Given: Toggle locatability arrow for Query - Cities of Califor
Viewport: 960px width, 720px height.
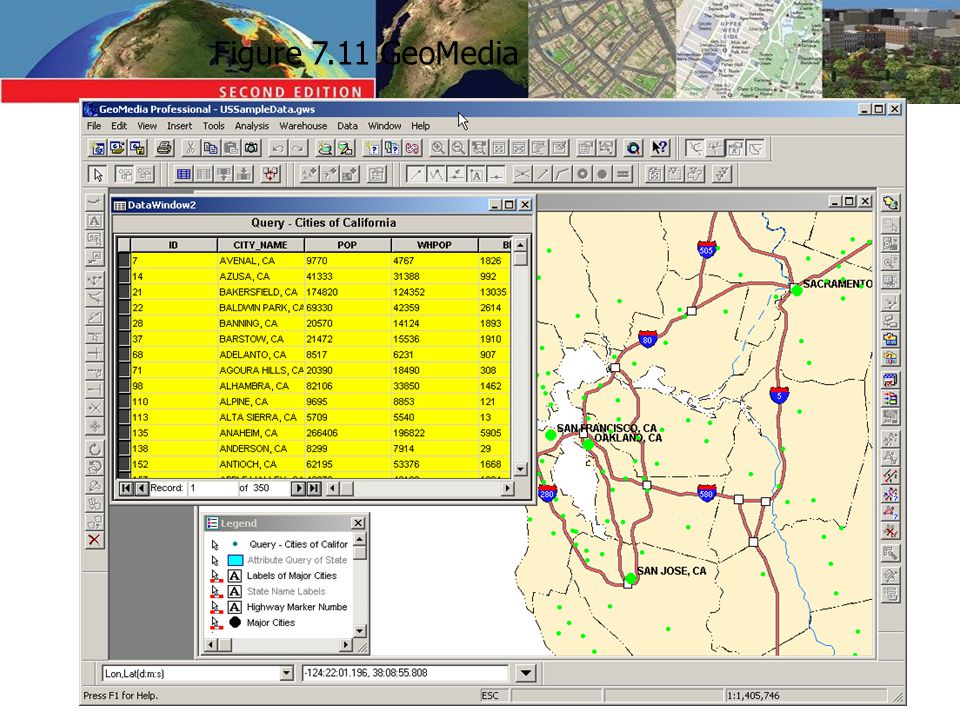Looking at the screenshot, I should point(215,544).
